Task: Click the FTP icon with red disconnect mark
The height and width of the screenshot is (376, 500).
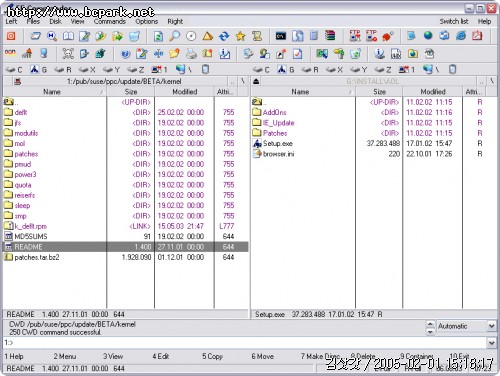Action: 371,36
